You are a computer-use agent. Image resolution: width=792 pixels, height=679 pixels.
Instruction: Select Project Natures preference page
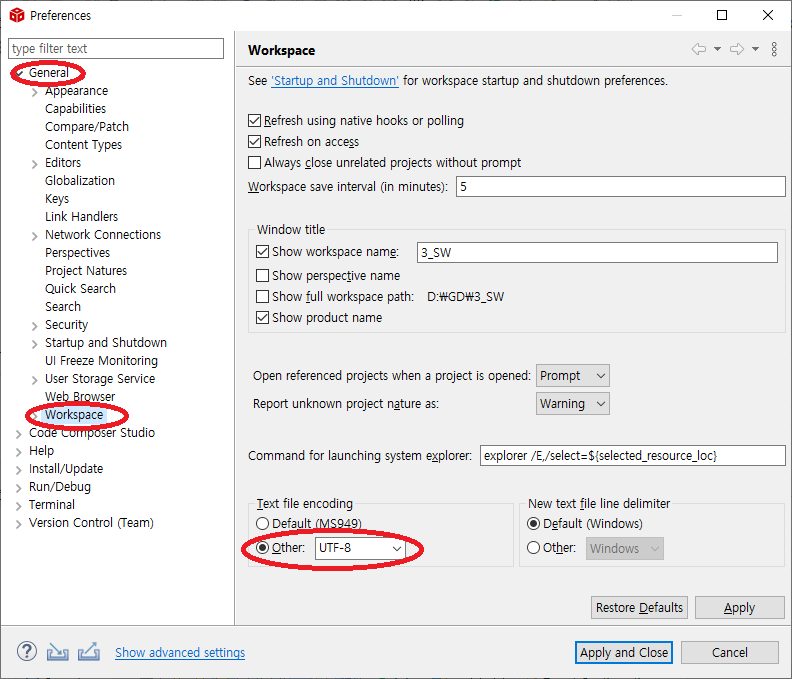(x=86, y=270)
